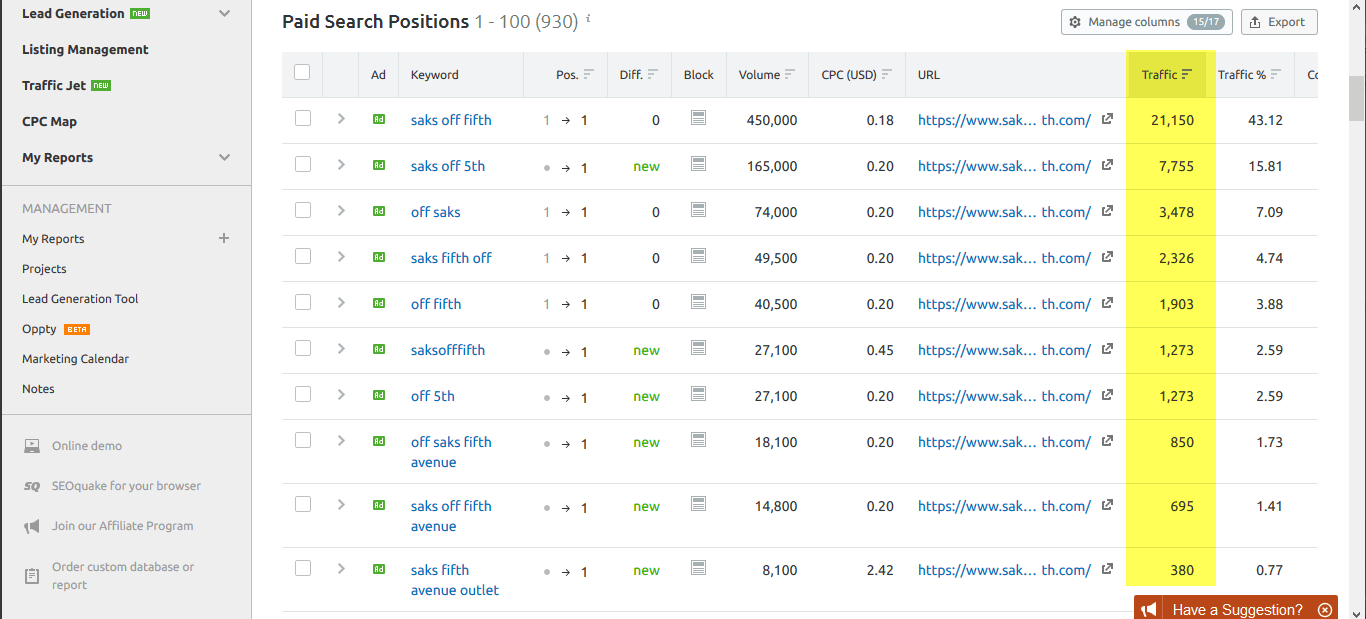Check the select-all checkbox in the table header
This screenshot has width=1366, height=619.
(303, 74)
